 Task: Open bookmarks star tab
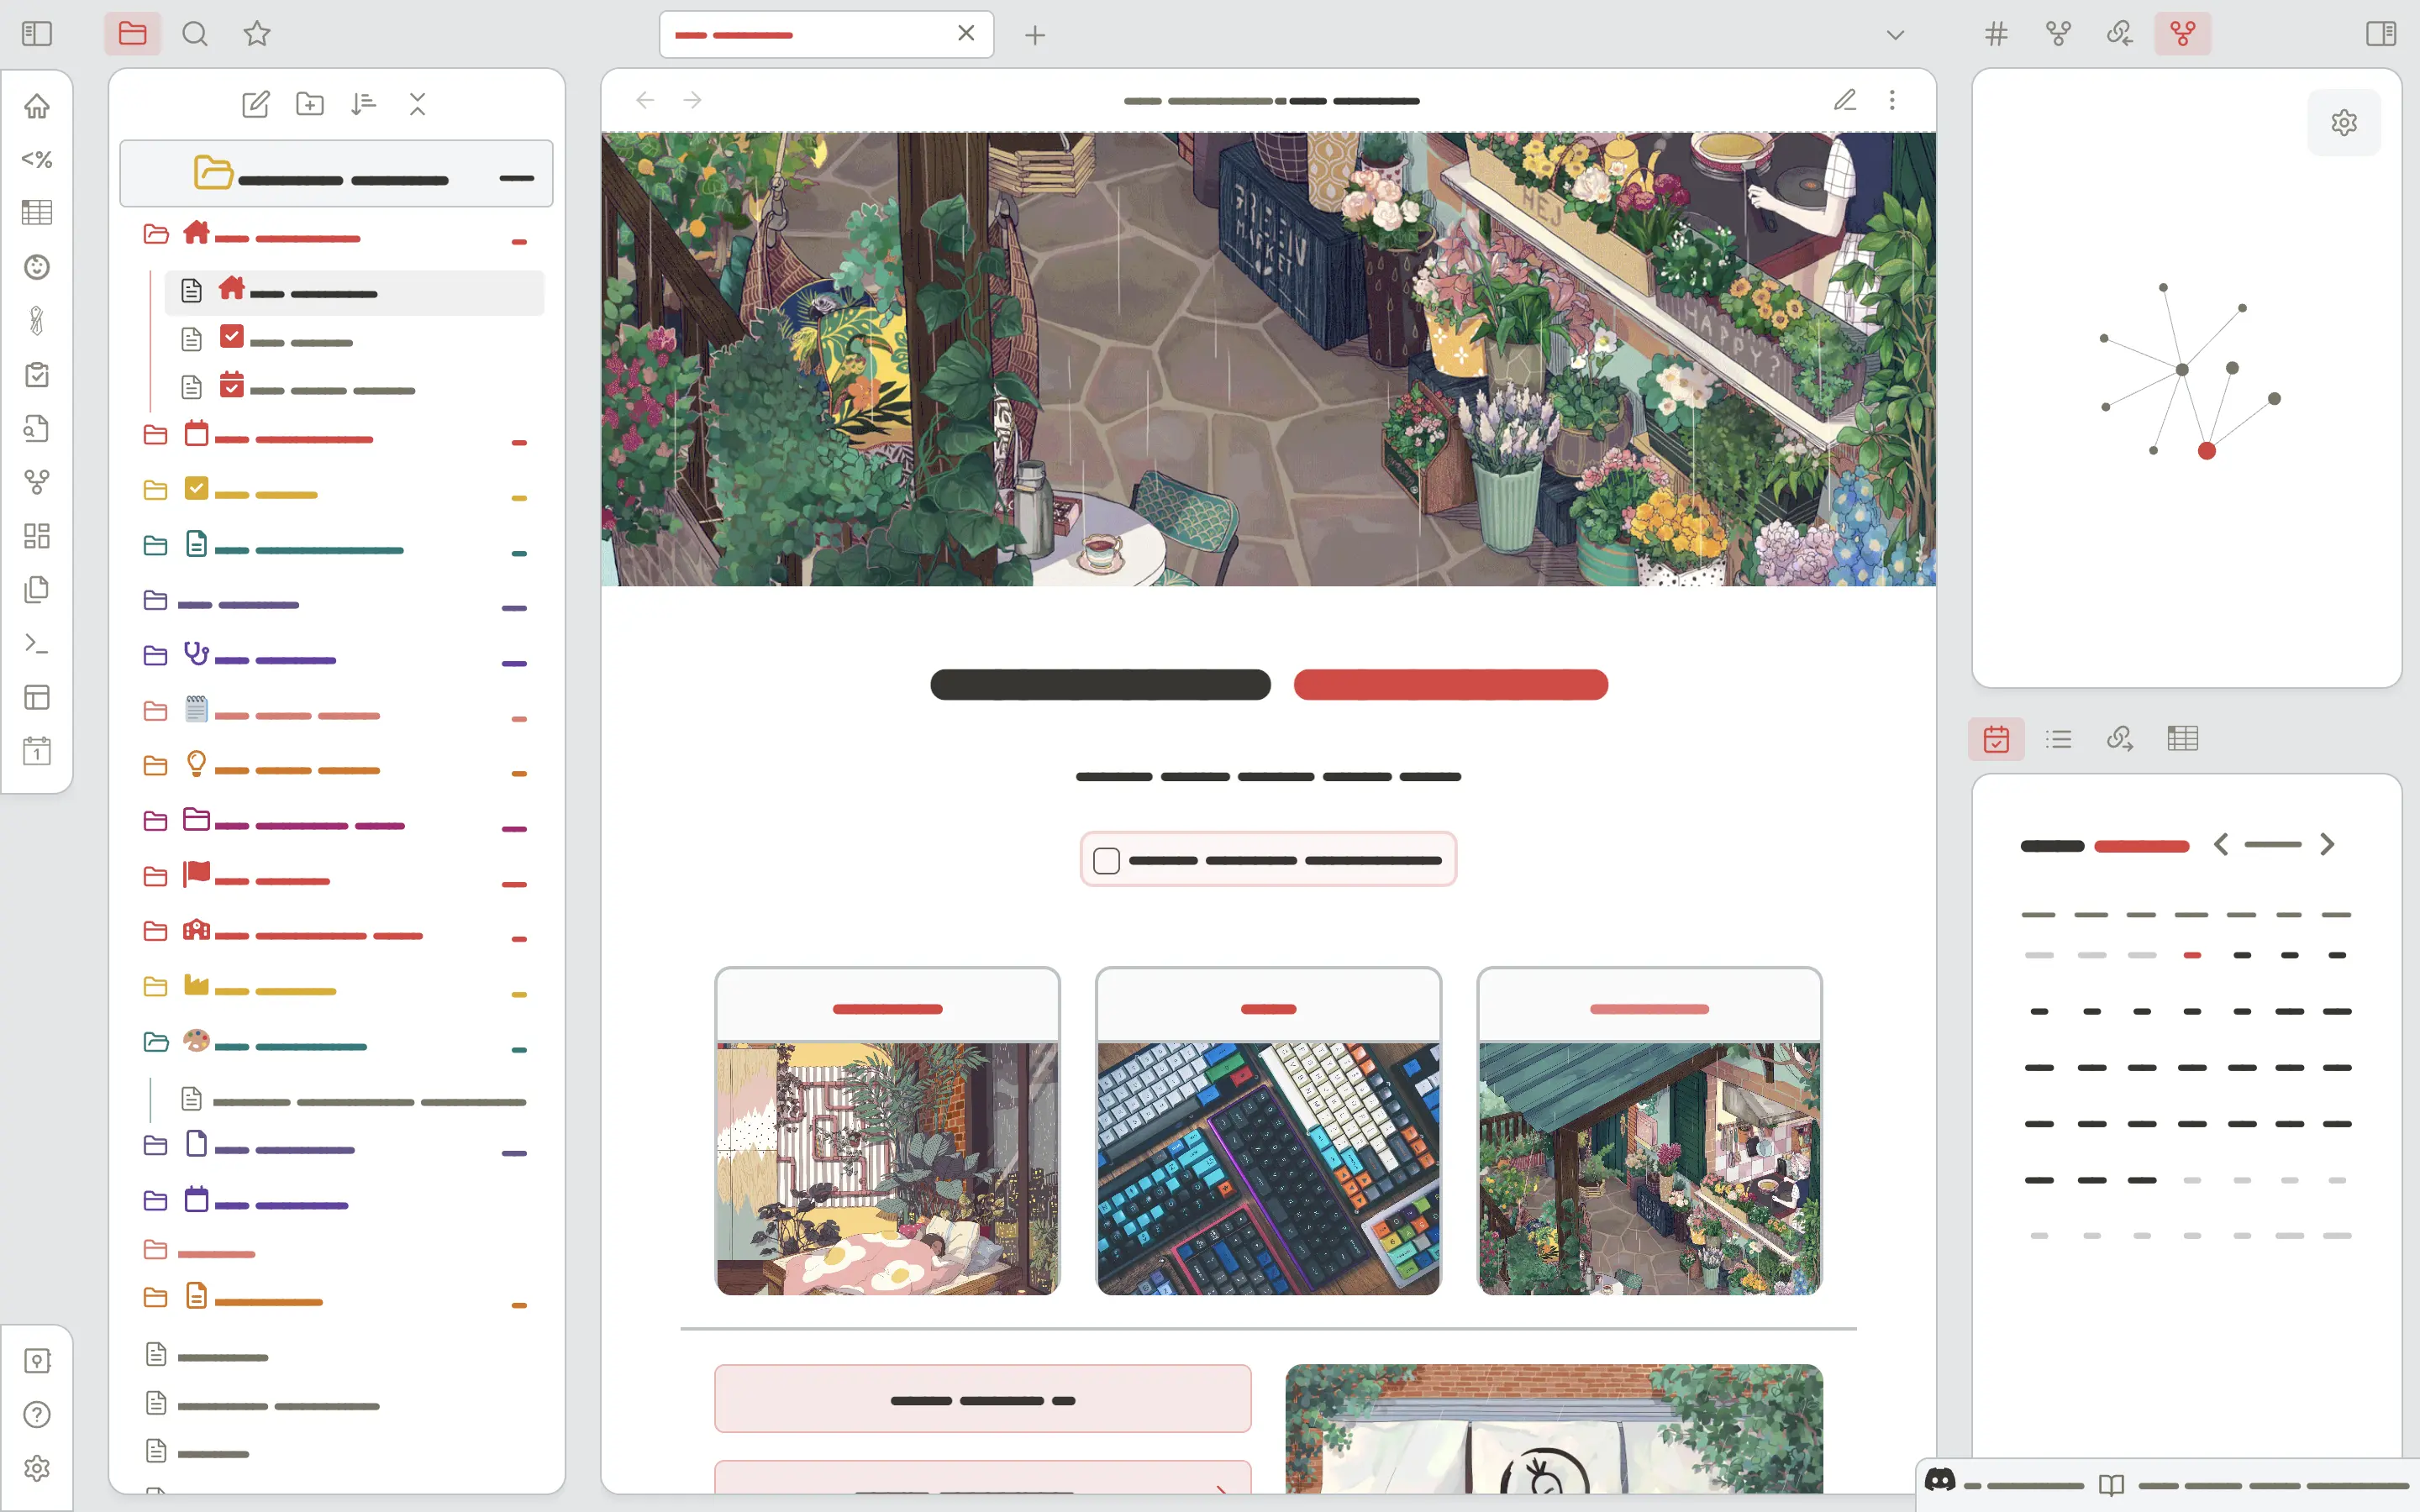point(257,34)
